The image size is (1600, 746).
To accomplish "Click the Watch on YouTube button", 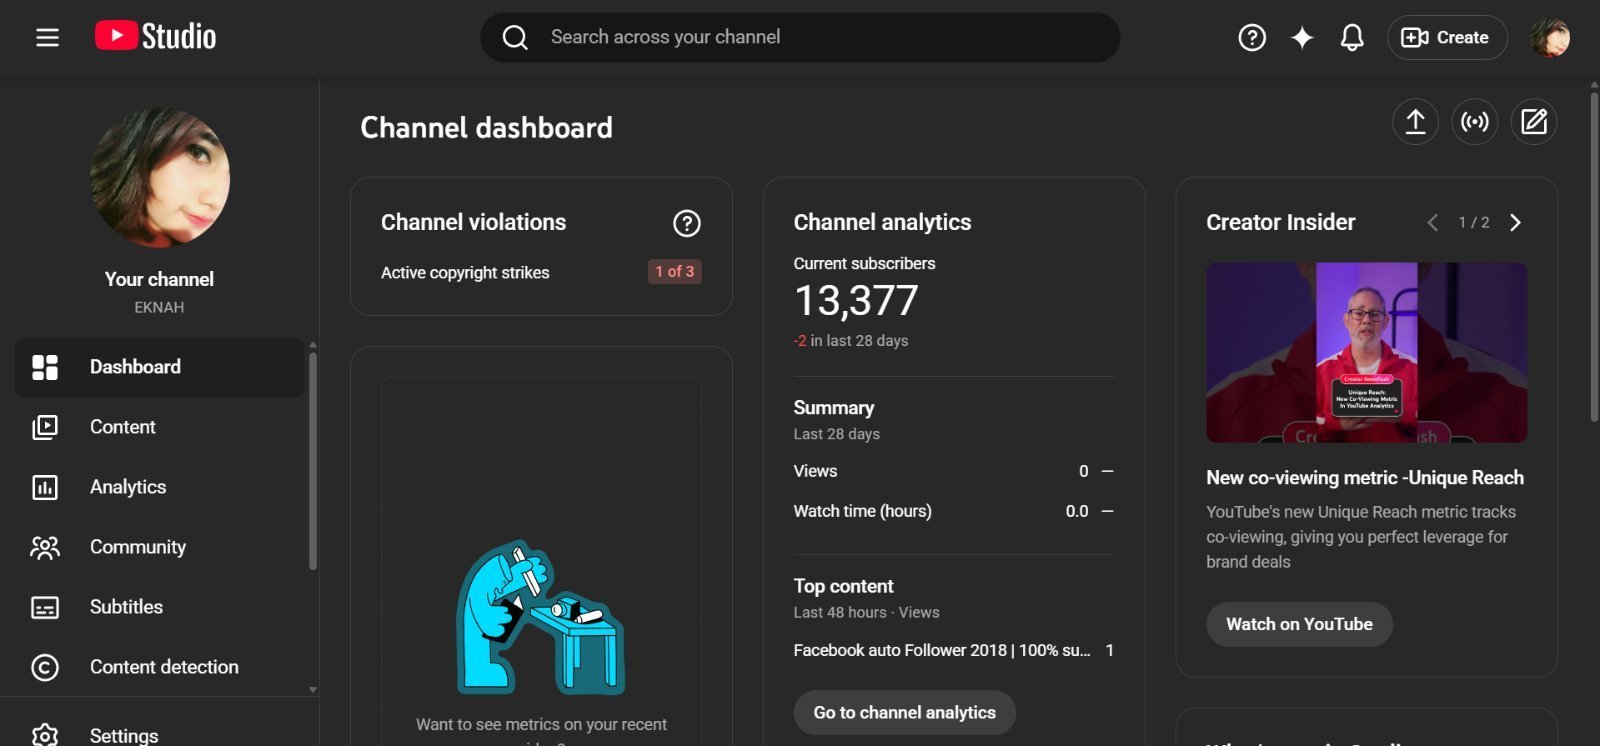I will (x=1299, y=624).
